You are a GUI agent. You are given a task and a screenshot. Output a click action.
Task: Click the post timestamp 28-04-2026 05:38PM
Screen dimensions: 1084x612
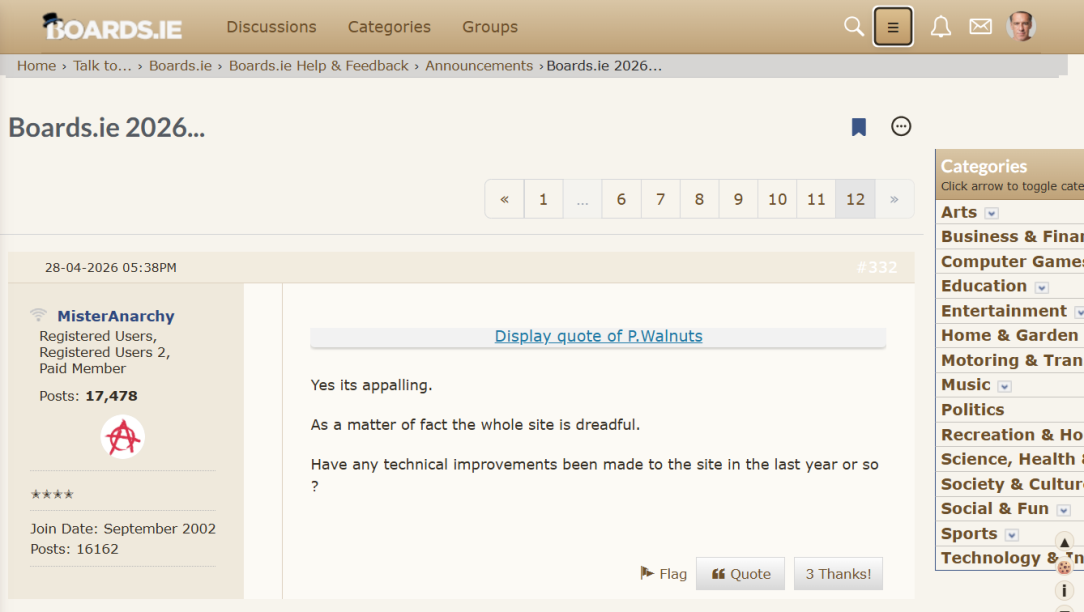point(111,268)
